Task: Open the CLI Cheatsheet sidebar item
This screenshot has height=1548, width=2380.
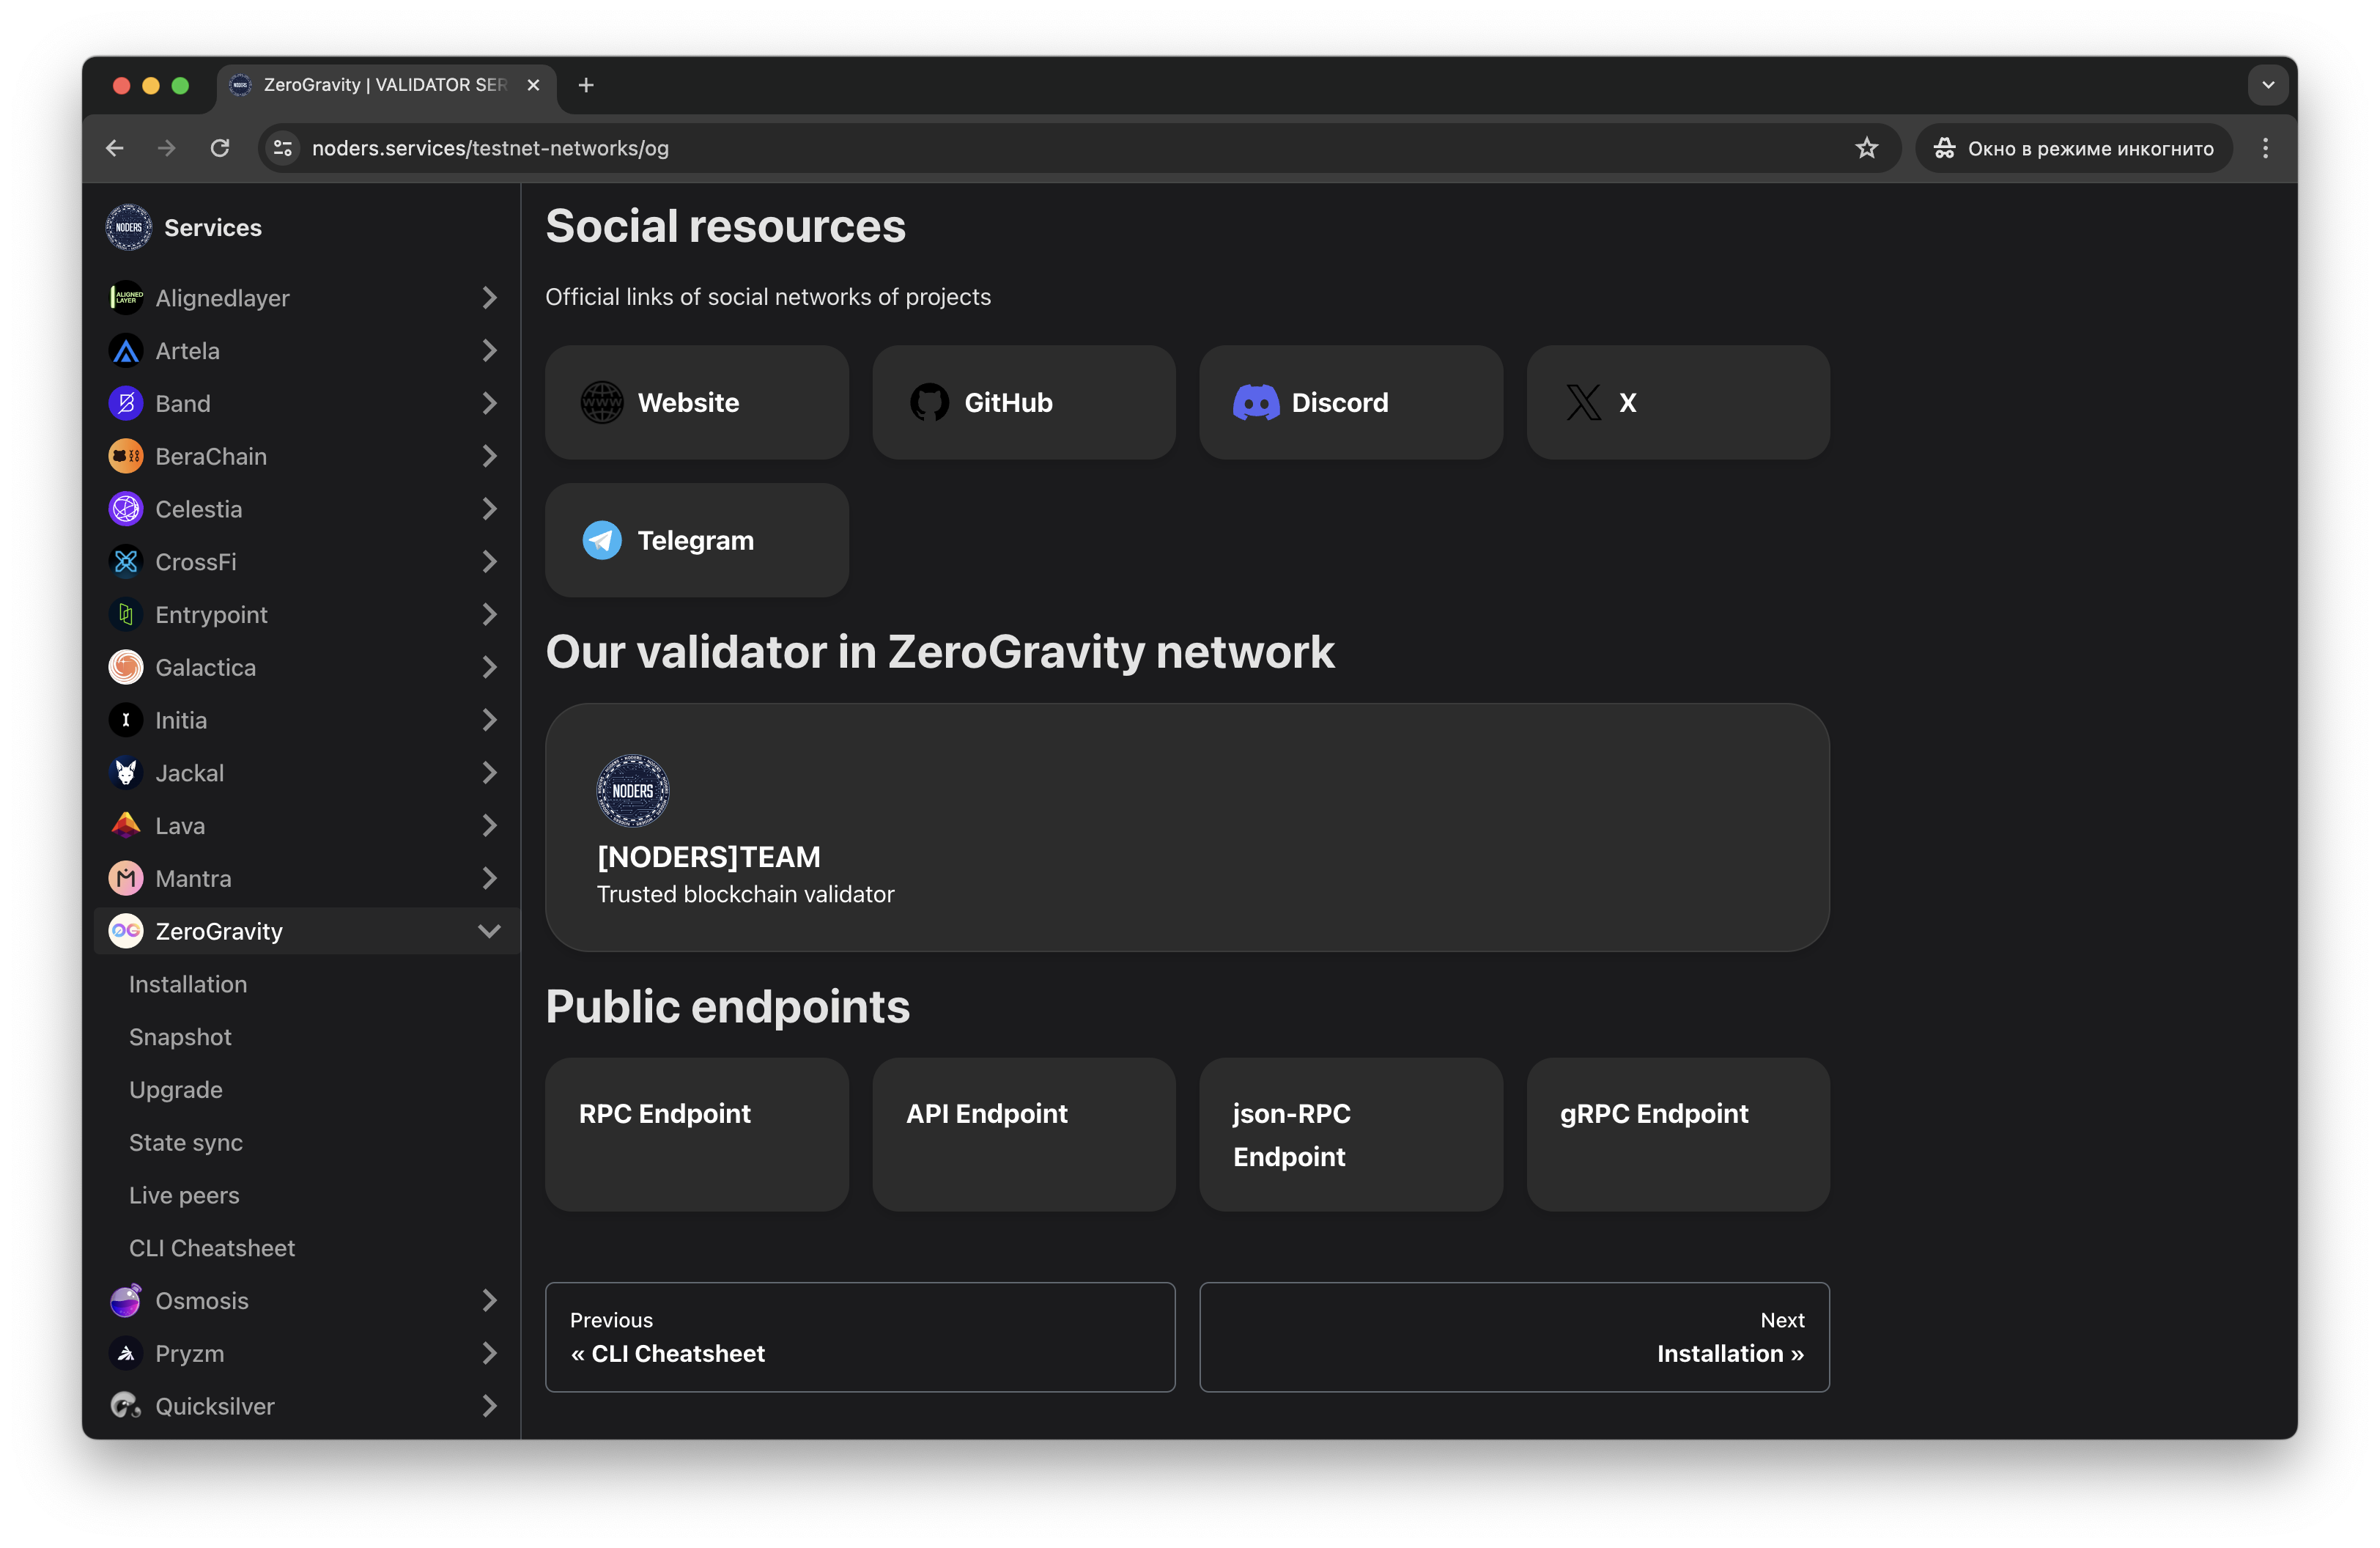Action: pyautogui.click(x=212, y=1249)
